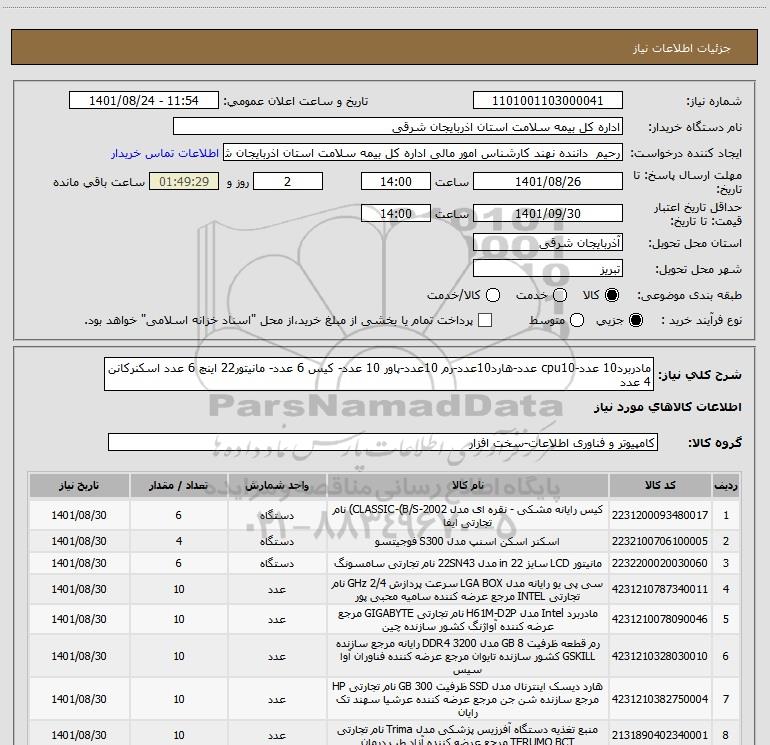Click the GSKILL DDR4 3200 RAM item name
The image size is (770, 745).
(x=468, y=657)
